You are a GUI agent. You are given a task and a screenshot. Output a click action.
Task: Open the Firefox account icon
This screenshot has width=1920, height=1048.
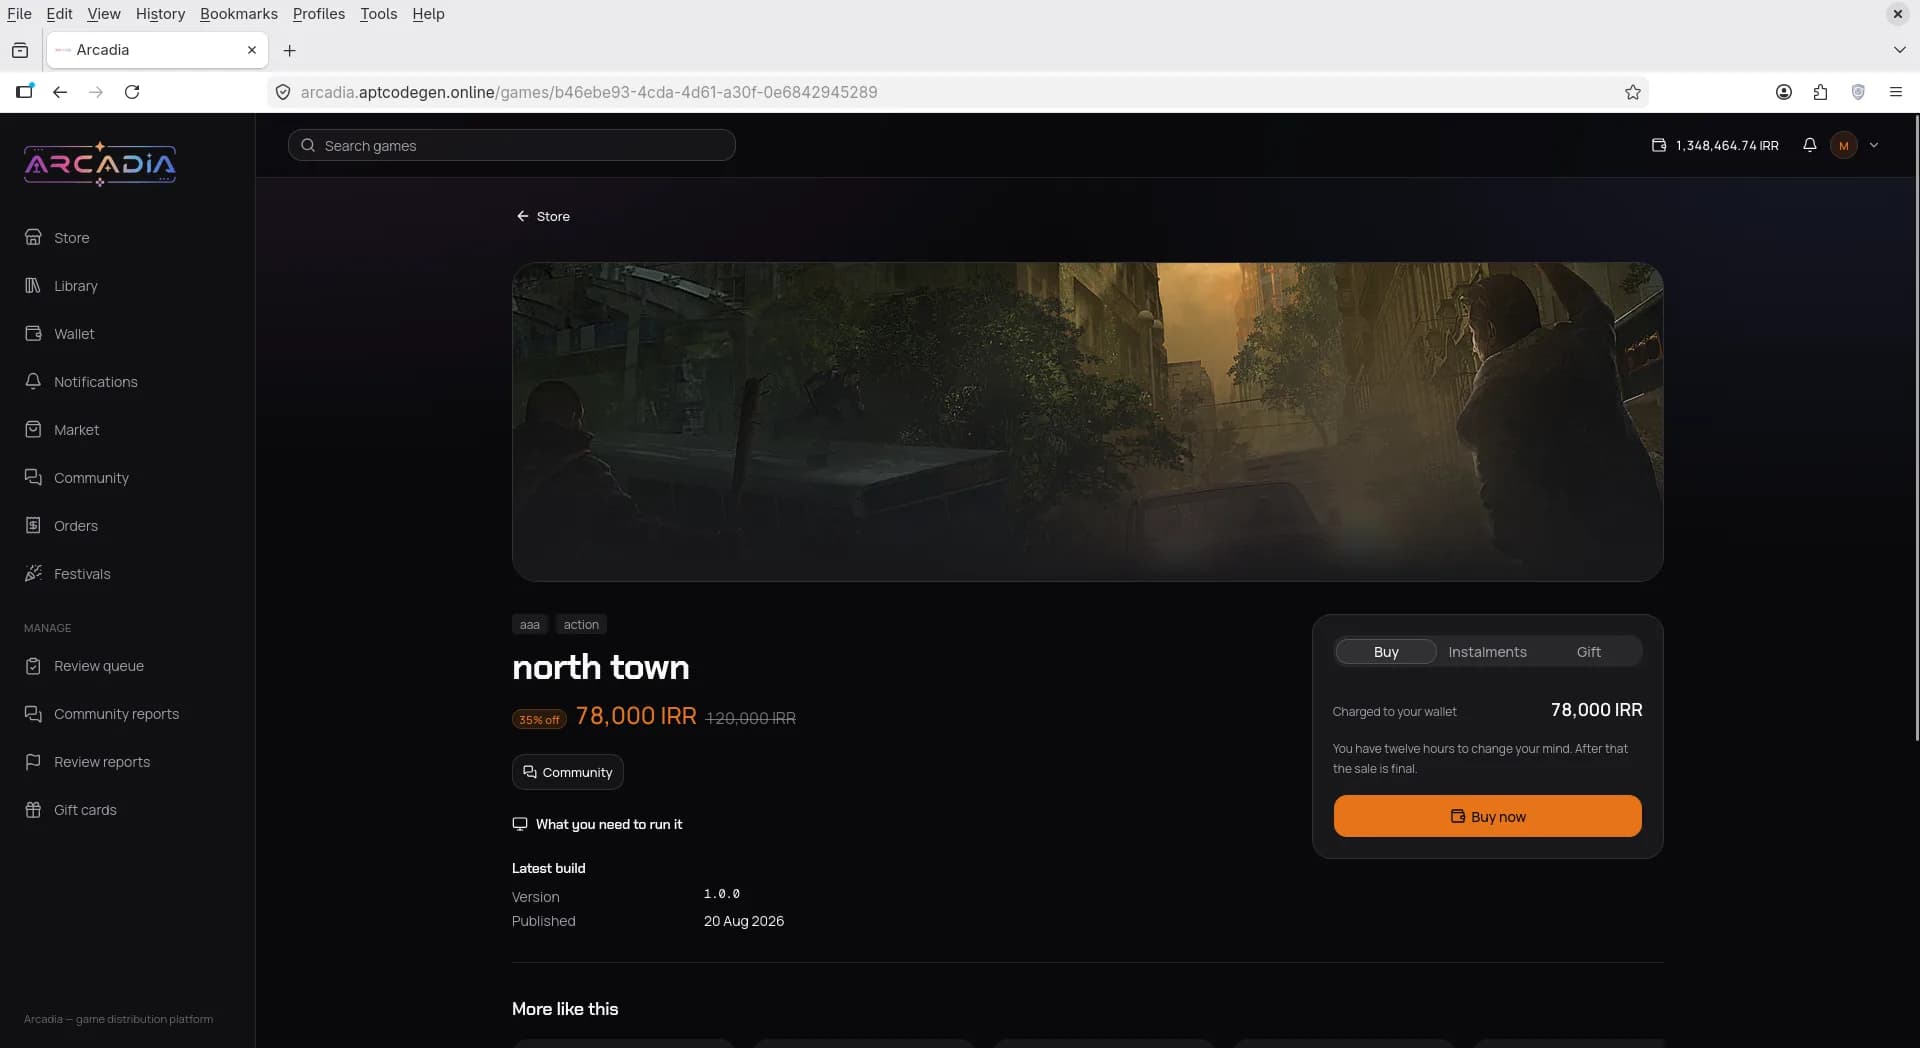point(1783,92)
